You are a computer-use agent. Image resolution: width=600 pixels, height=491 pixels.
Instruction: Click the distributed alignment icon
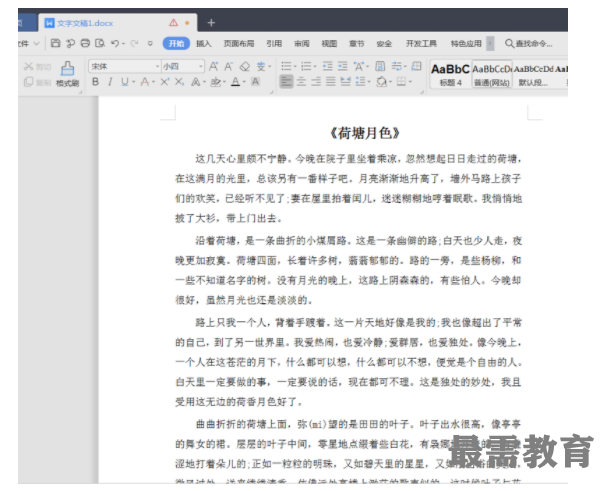pyautogui.click(x=346, y=82)
